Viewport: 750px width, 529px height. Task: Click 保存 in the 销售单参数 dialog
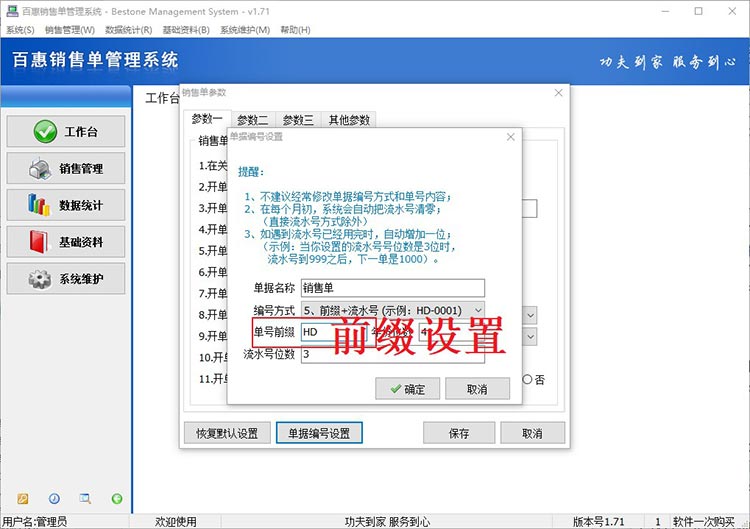(459, 433)
